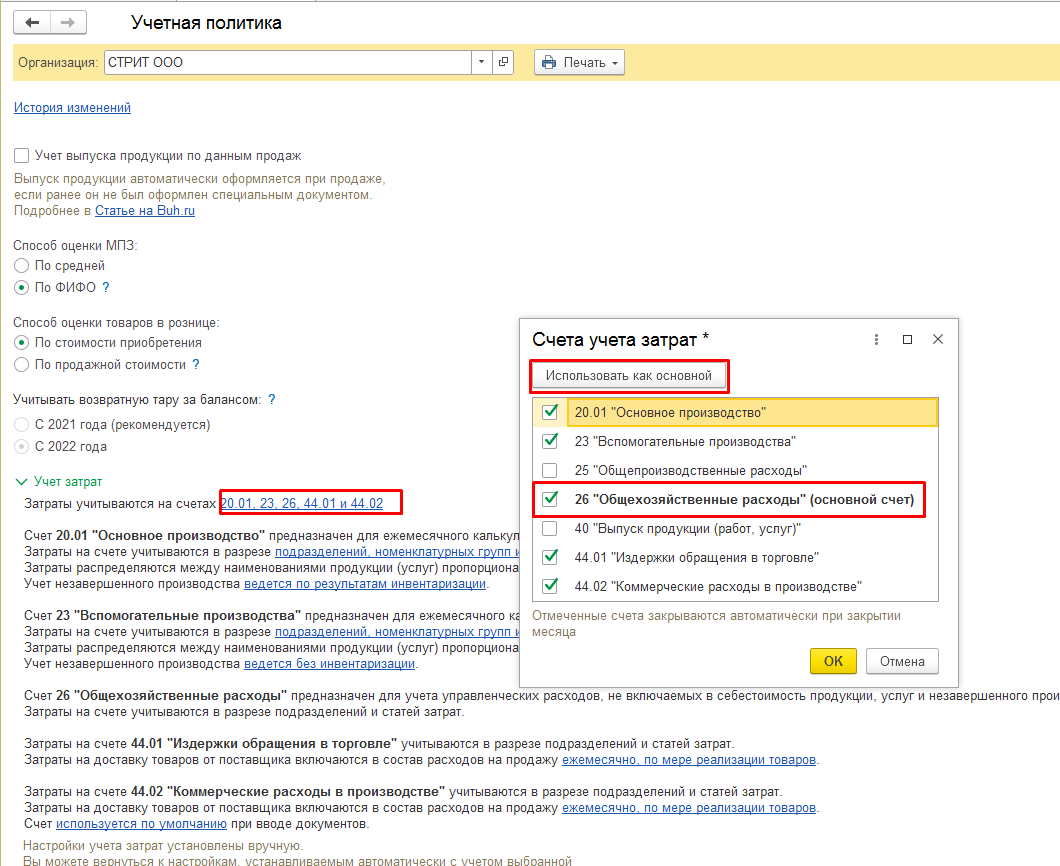Open the dialog's three-dot more menu
Image resolution: width=1060 pixels, height=866 pixels.
point(876,339)
